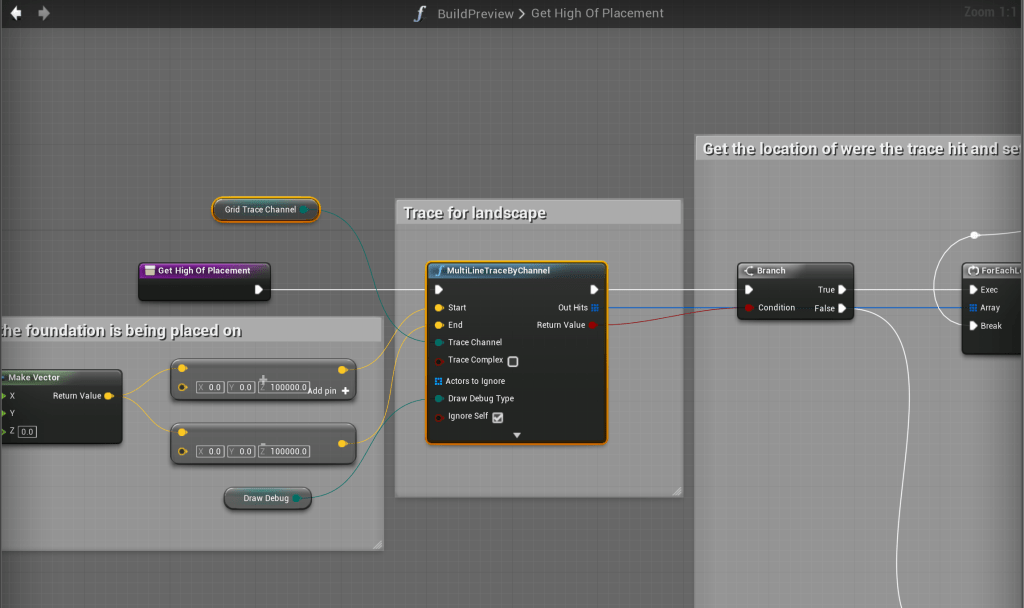Click Add pin plus on vector node

pyautogui.click(x=345, y=391)
